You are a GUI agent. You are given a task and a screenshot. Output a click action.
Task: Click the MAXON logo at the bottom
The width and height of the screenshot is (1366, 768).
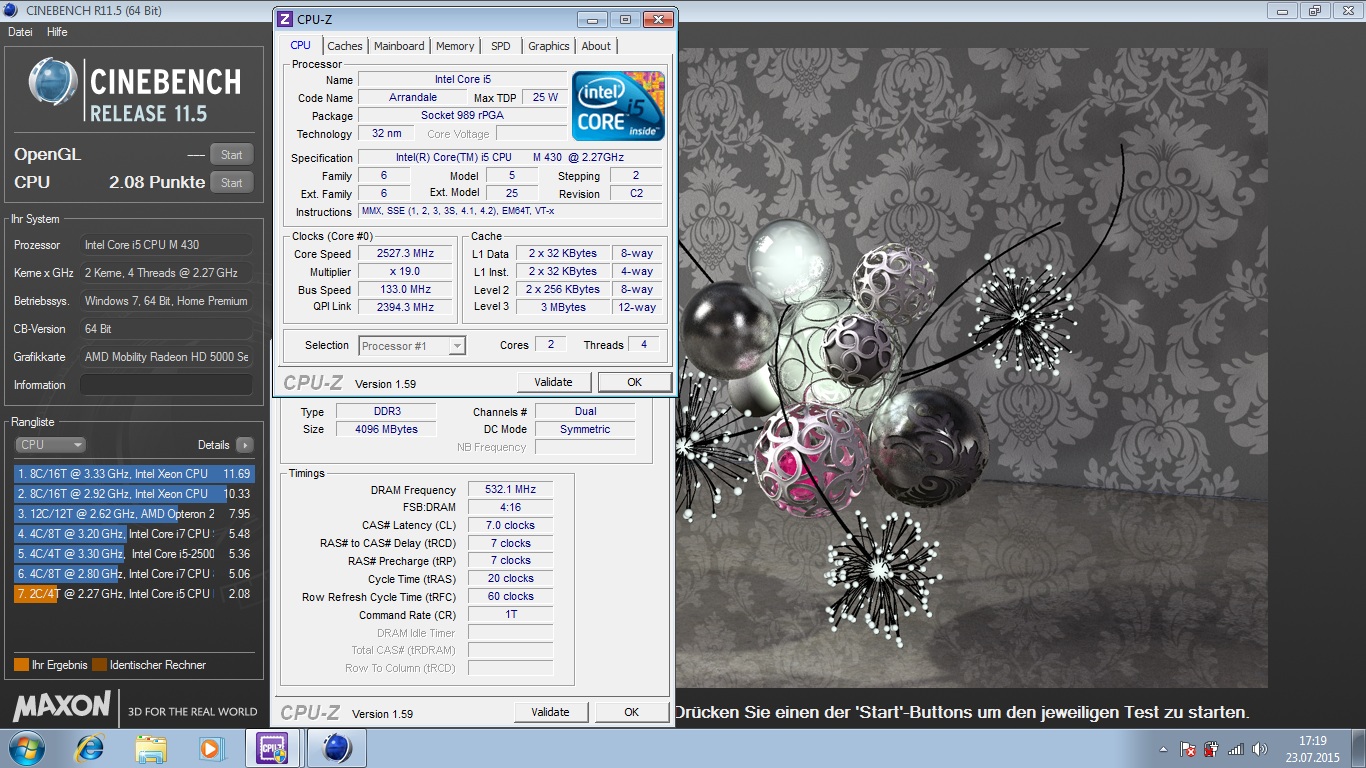[x=62, y=706]
